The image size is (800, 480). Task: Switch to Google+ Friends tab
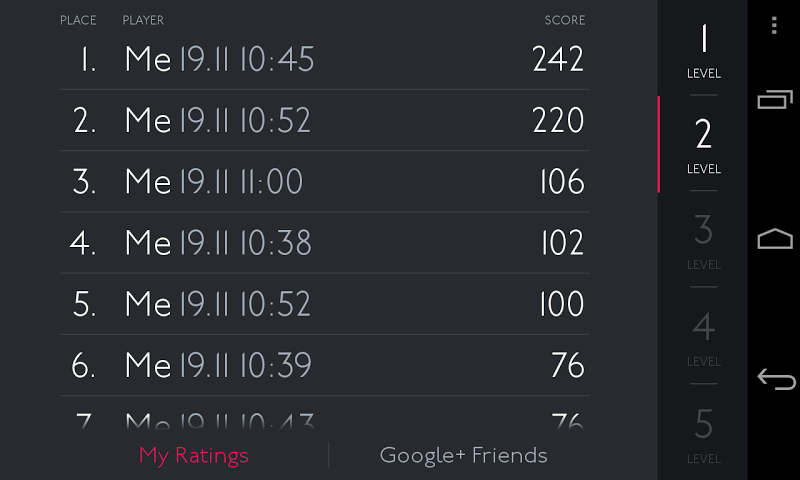coord(463,456)
